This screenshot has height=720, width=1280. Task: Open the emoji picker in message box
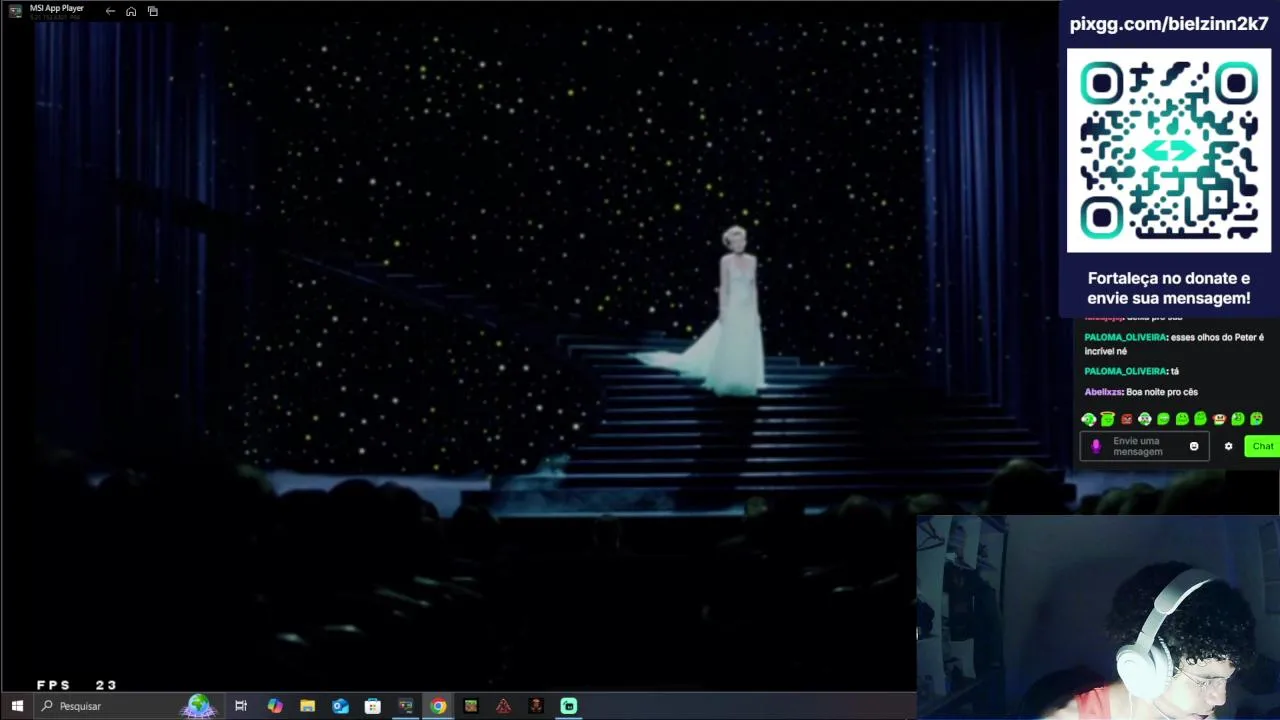1194,447
